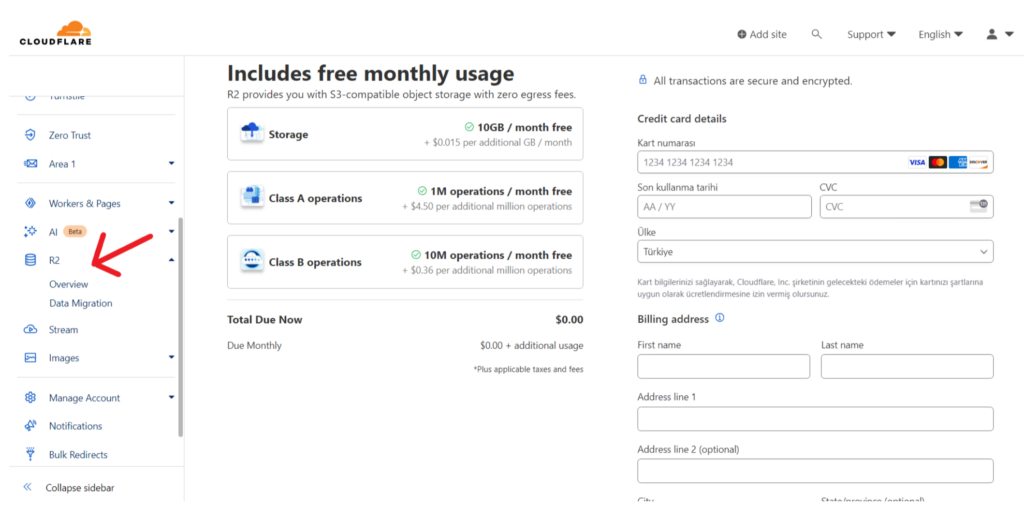This screenshot has height=506, width=1024.
Task: Click the First name field
Action: tap(724, 366)
